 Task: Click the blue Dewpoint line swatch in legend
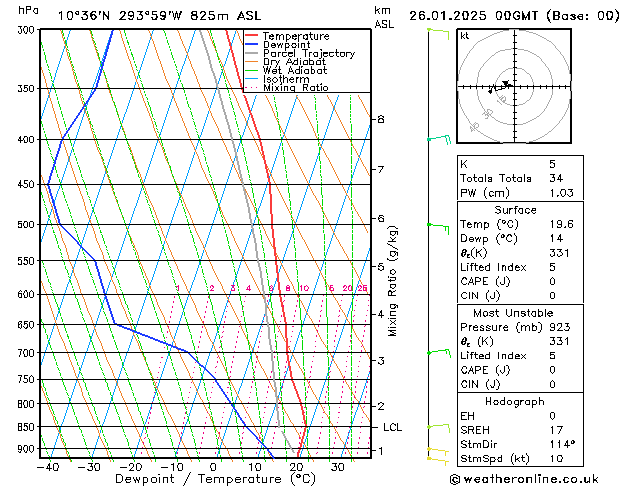252,45
